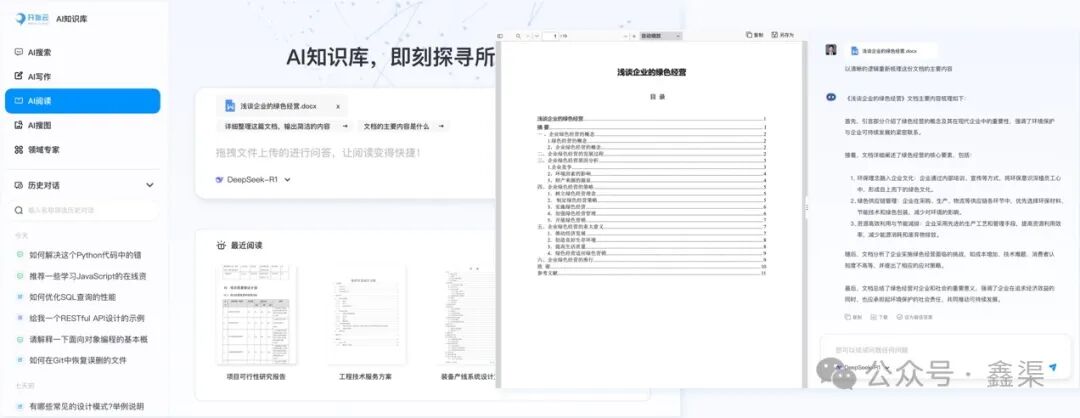The height and width of the screenshot is (418, 1080).
Task: Click the Word file icon of uploaded docx
Action: pyautogui.click(x=230, y=106)
